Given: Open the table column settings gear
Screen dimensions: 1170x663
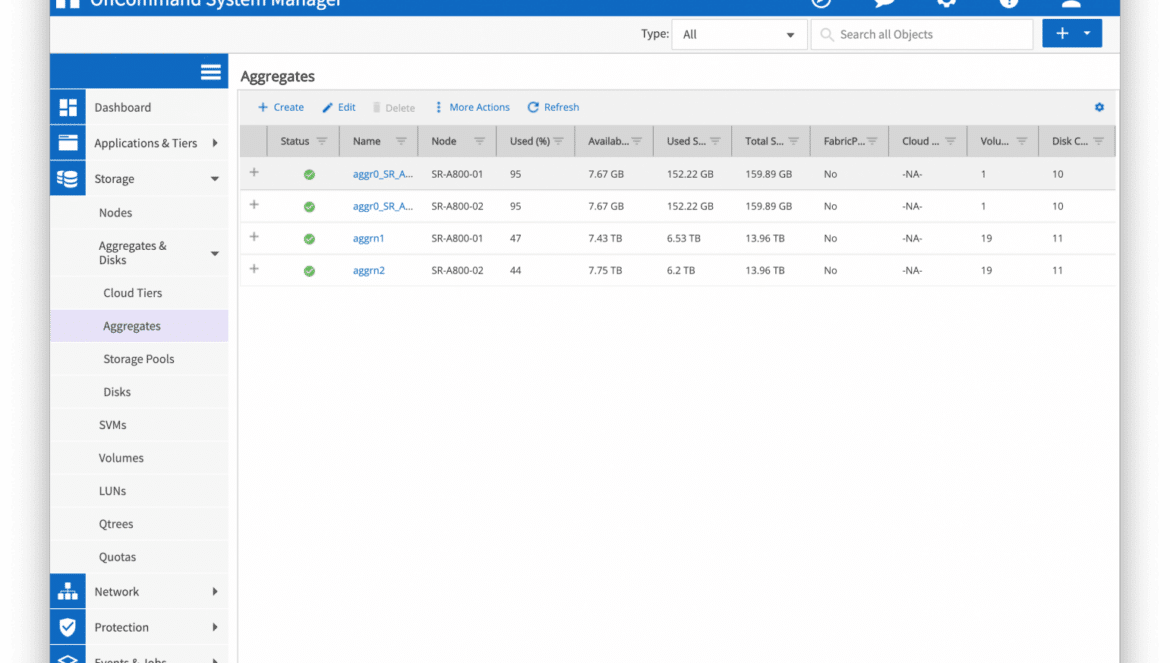Looking at the screenshot, I should 1099,107.
